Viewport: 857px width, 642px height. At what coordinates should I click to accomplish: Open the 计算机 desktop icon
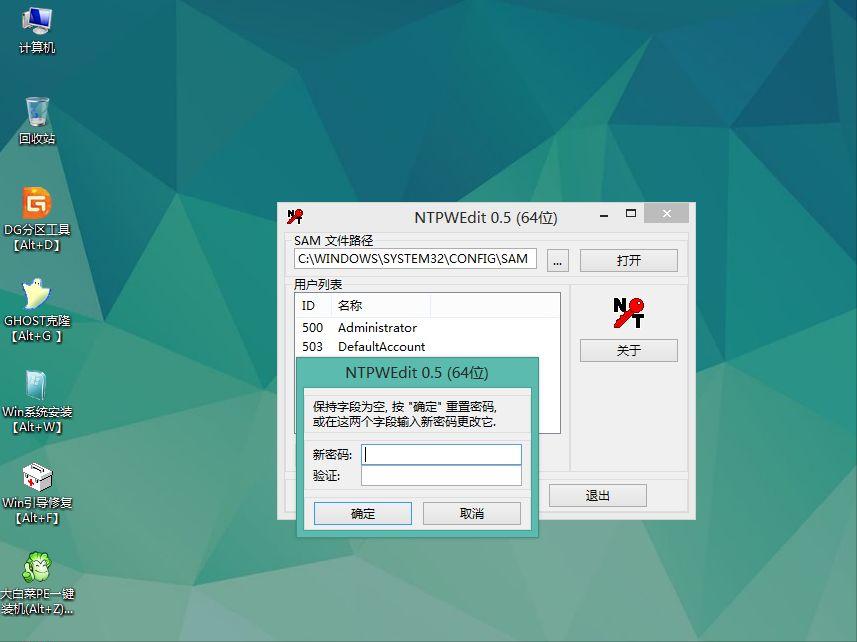click(x=36, y=28)
